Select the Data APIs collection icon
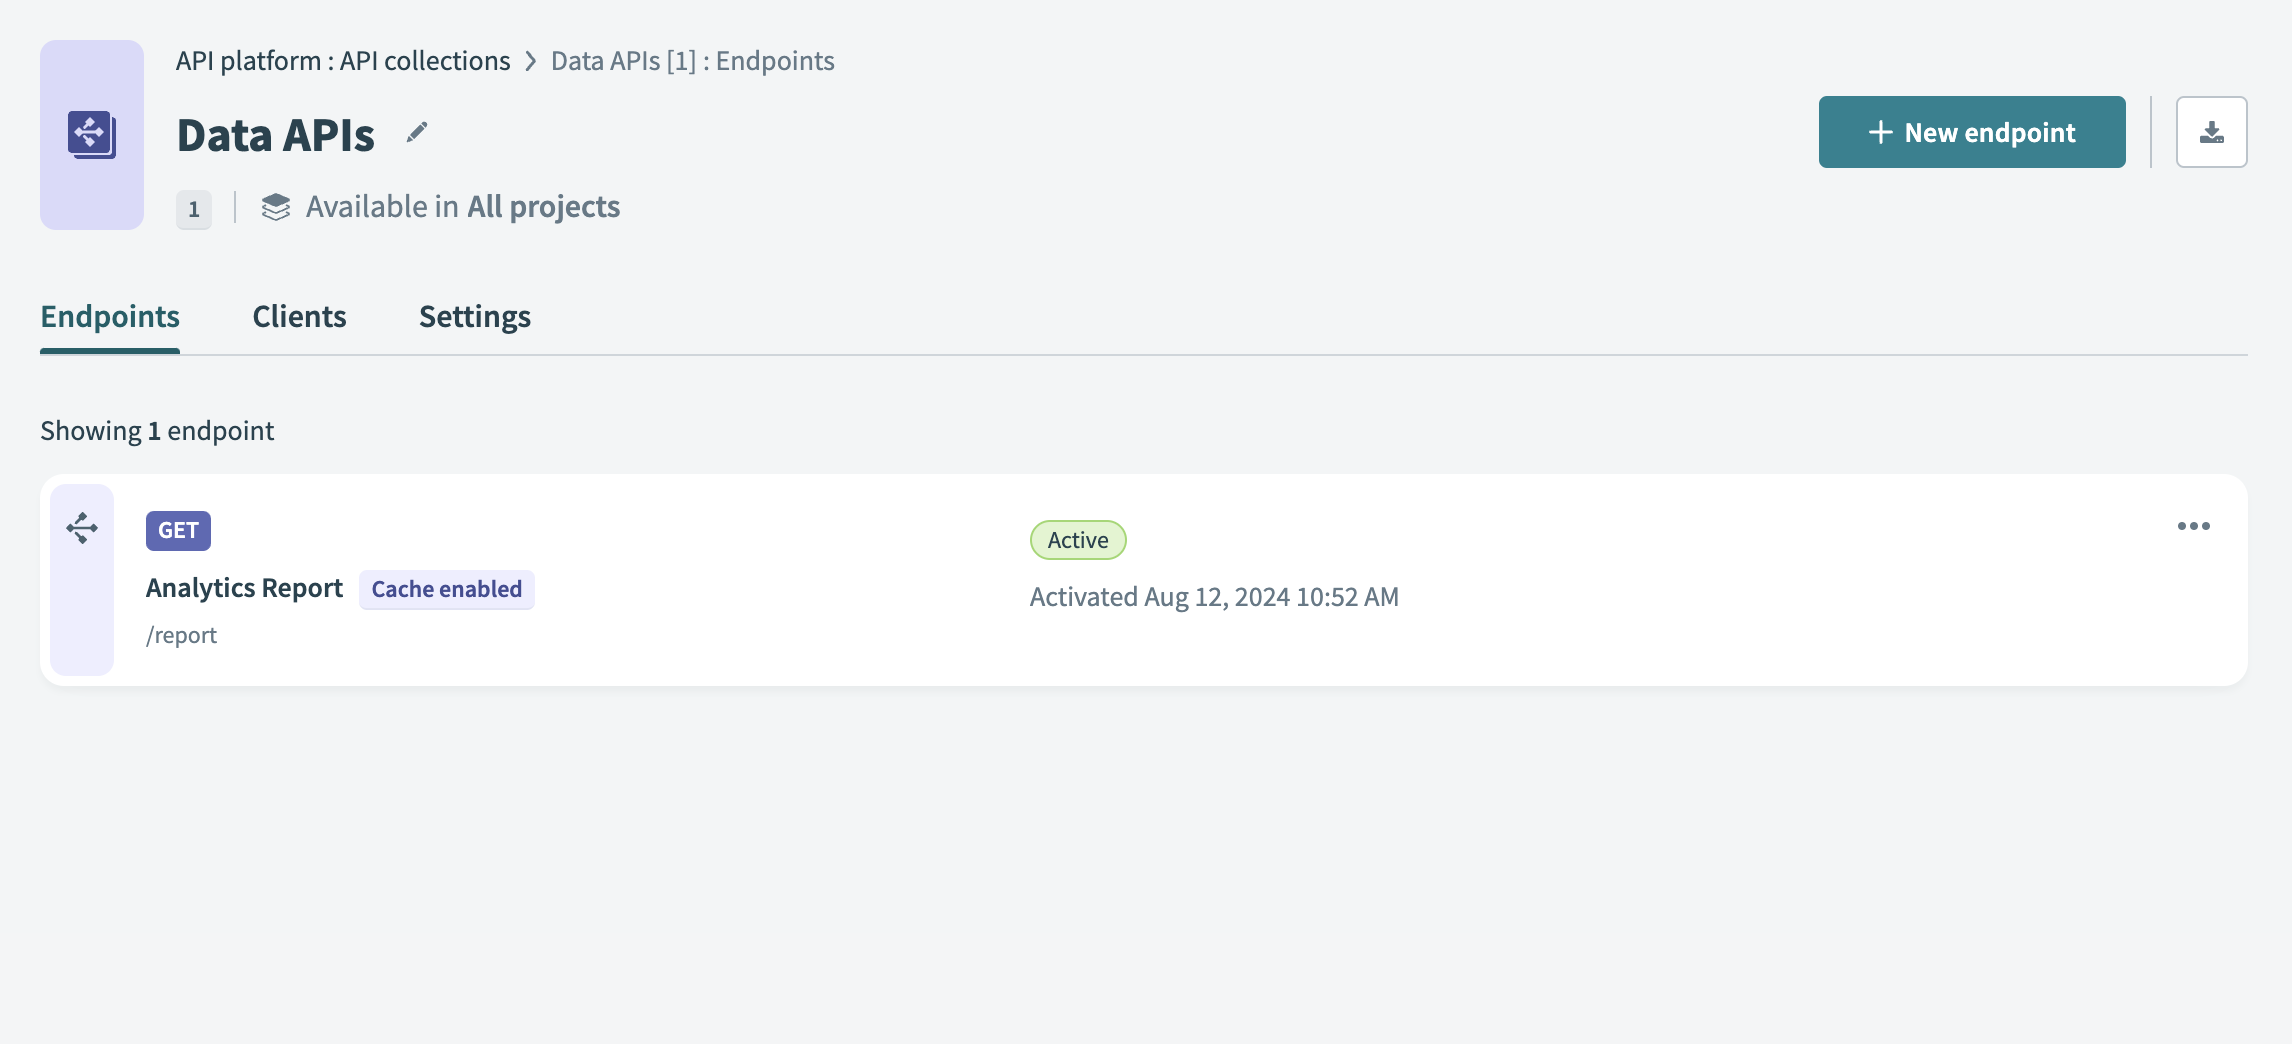The height and width of the screenshot is (1044, 2292). click(x=91, y=135)
